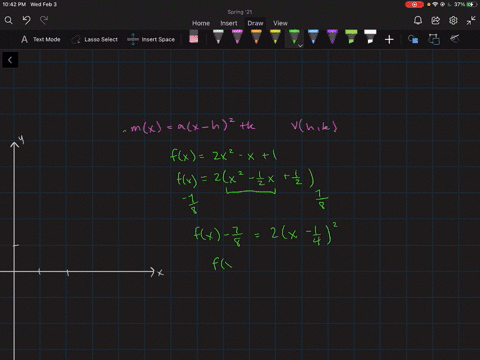Open green pen options dropdown
The height and width of the screenshot is (360, 480).
click(300, 46)
